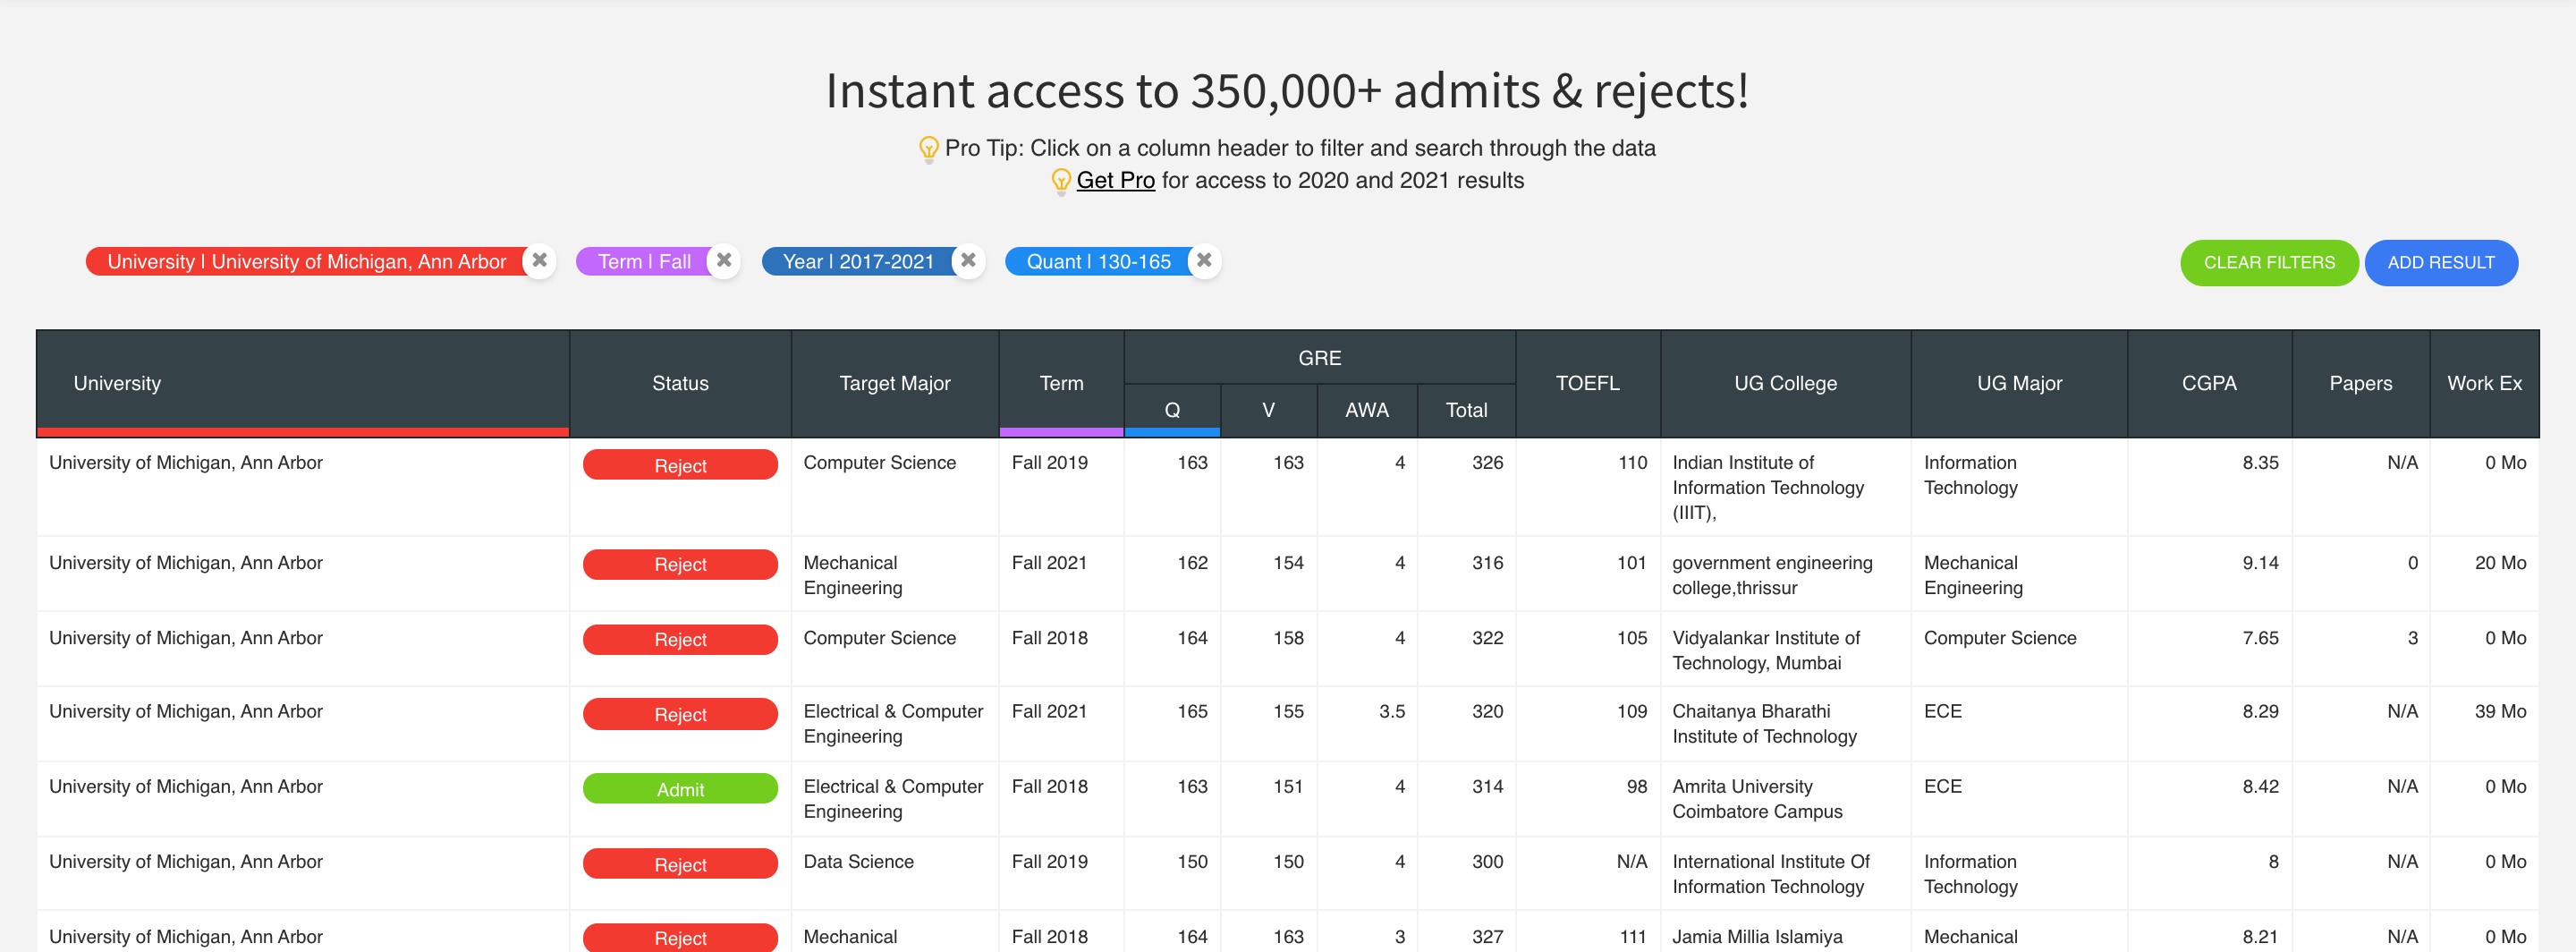This screenshot has height=952, width=2576.
Task: Click the CLEAR FILTERS button
Action: (2269, 263)
